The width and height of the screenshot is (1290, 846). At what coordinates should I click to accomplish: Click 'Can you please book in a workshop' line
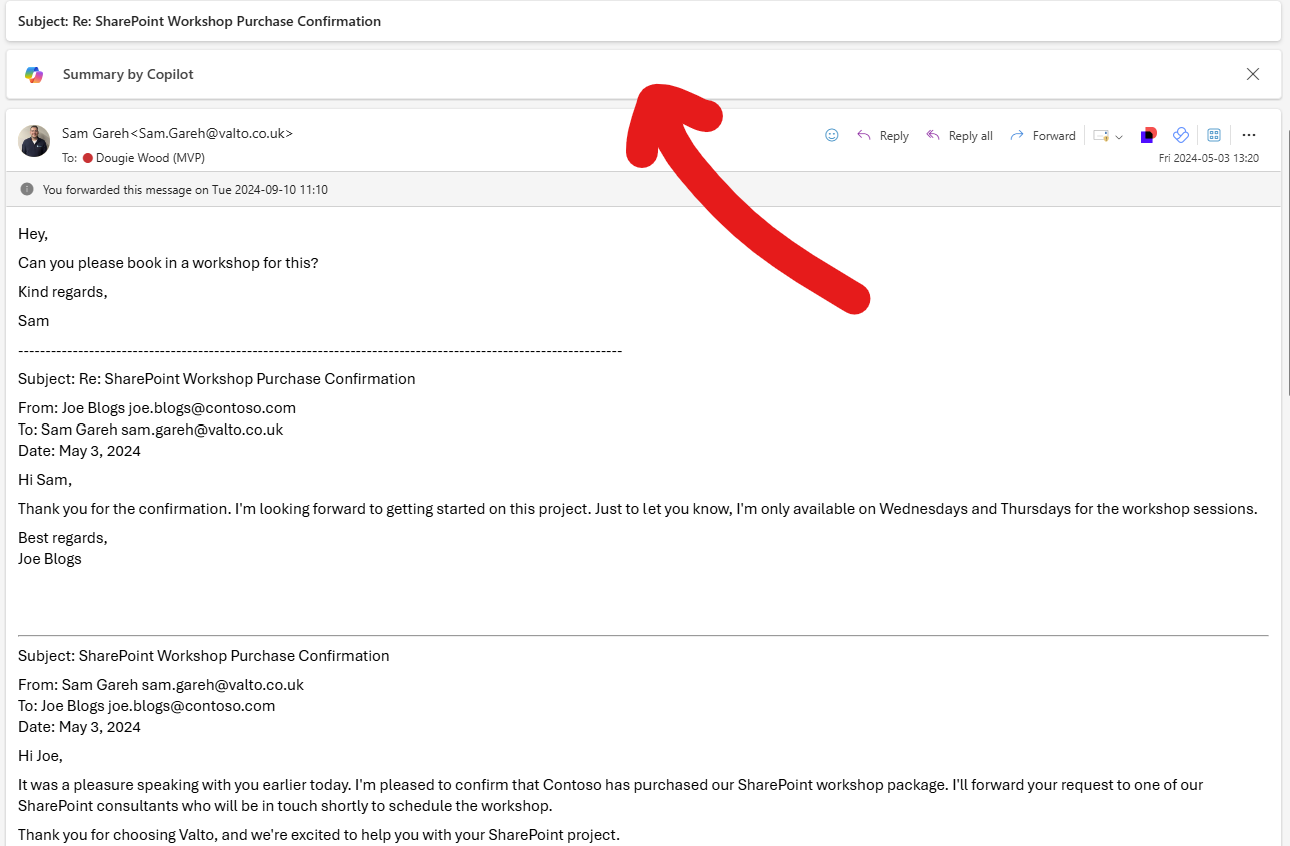(168, 263)
